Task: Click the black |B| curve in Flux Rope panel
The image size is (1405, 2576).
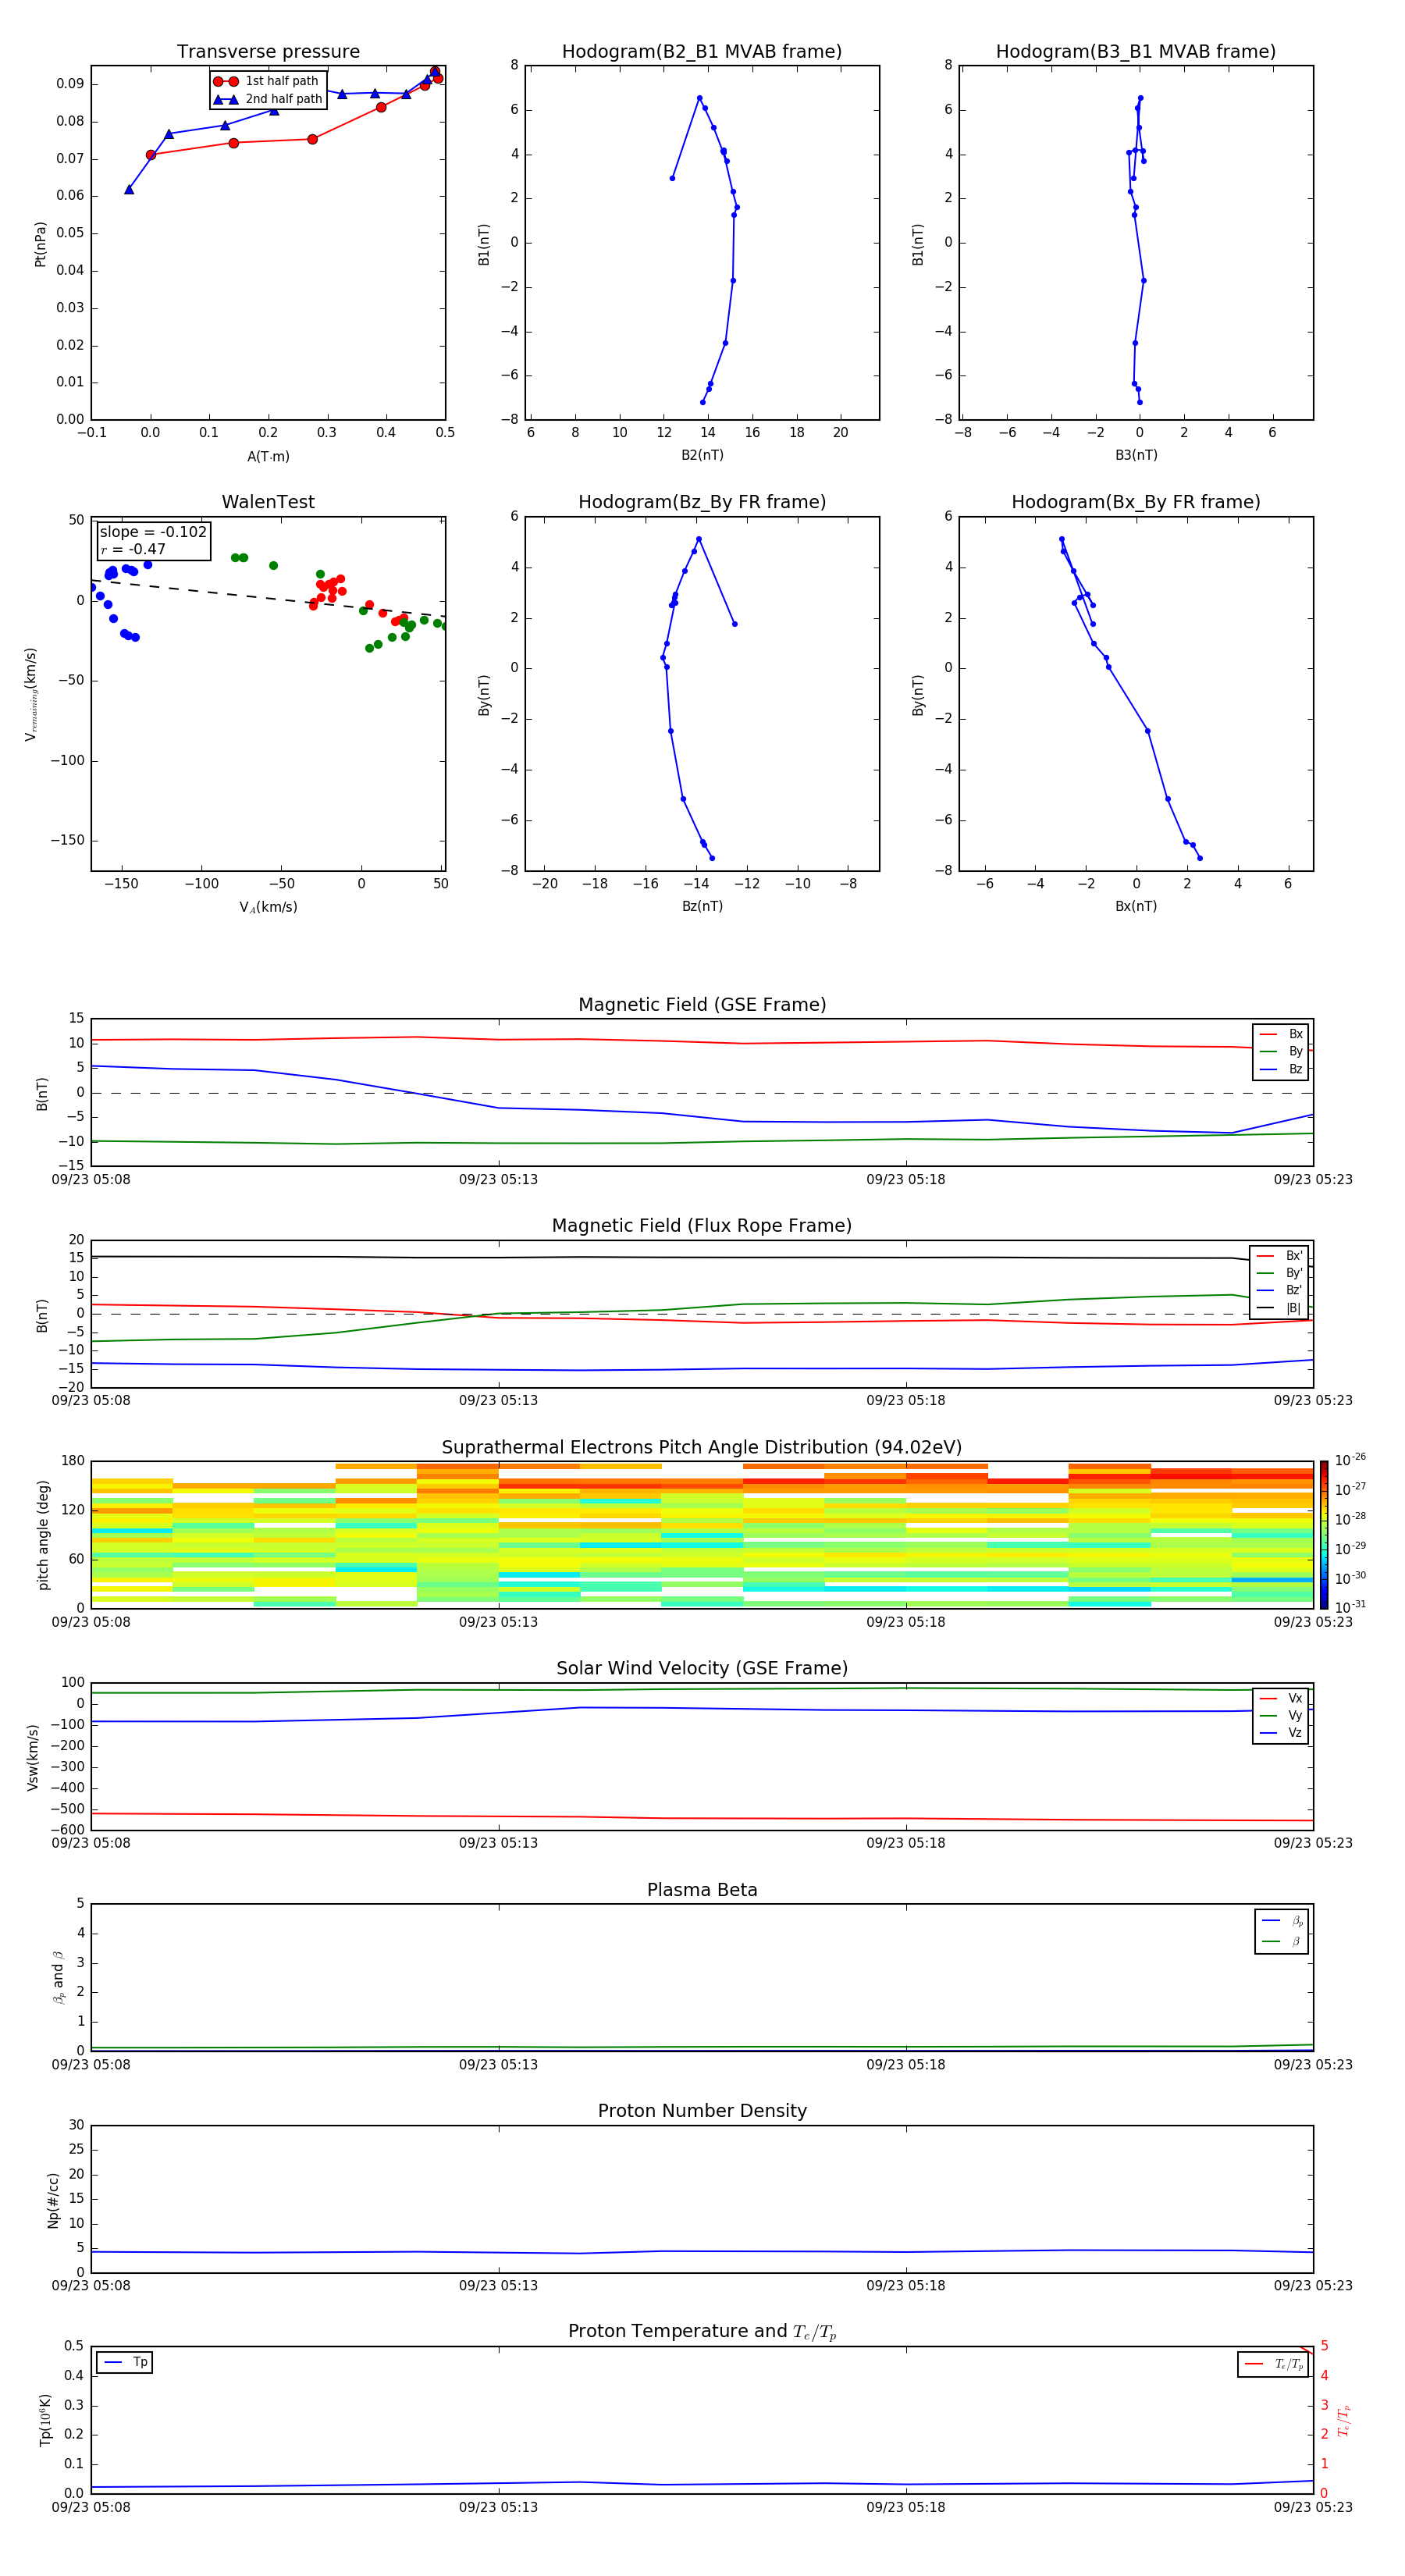Action: pos(702,1257)
